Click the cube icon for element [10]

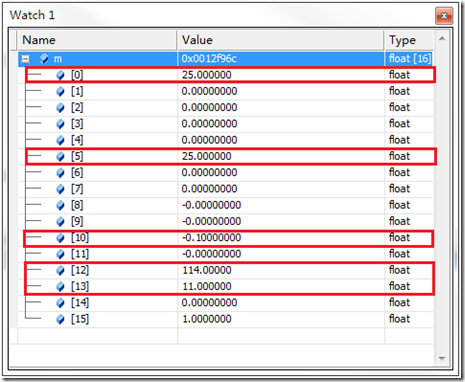(x=60, y=238)
